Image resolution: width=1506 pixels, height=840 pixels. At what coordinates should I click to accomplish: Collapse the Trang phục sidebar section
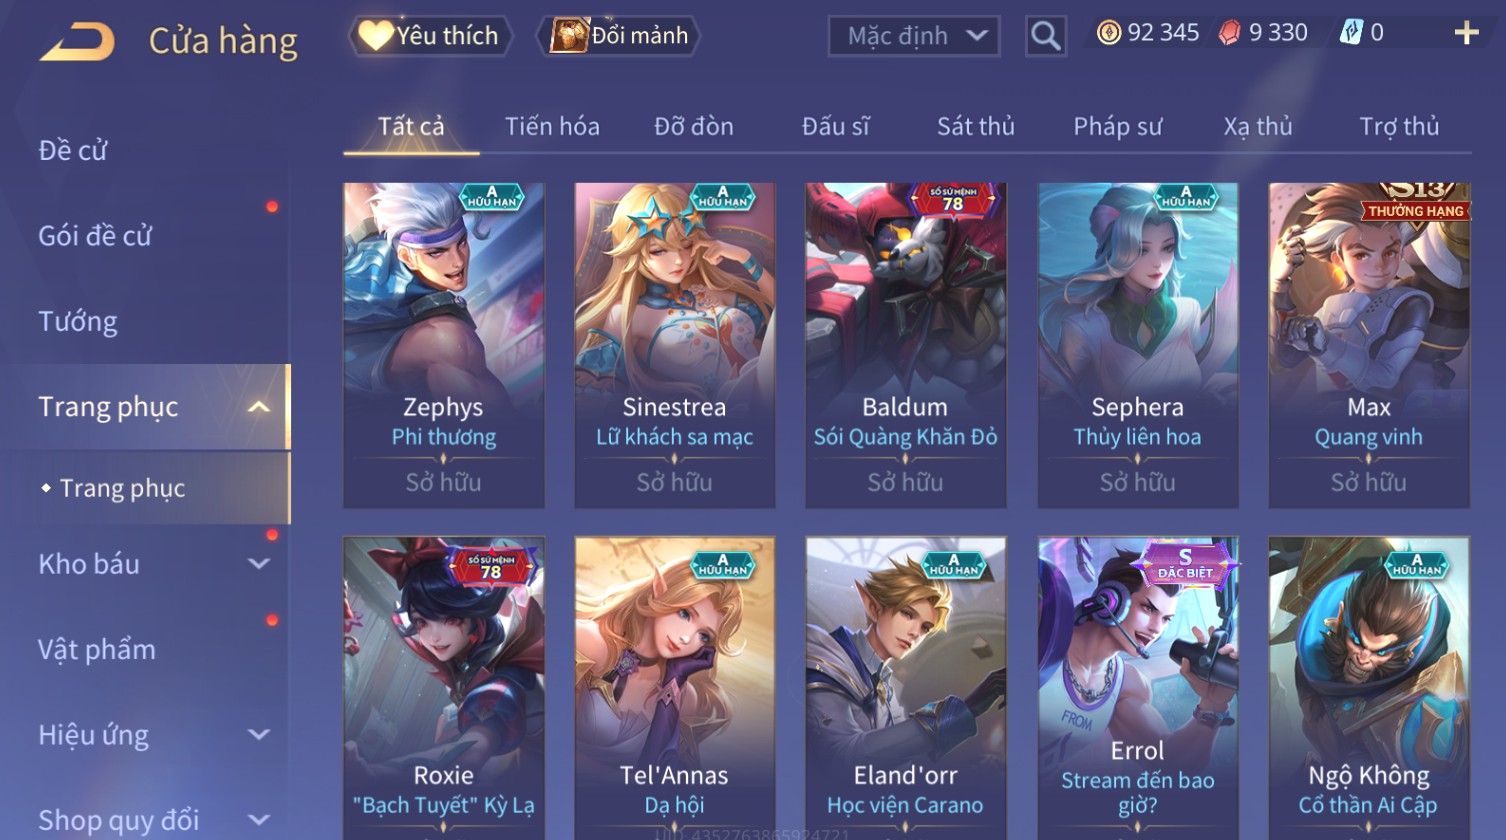[x=259, y=407]
